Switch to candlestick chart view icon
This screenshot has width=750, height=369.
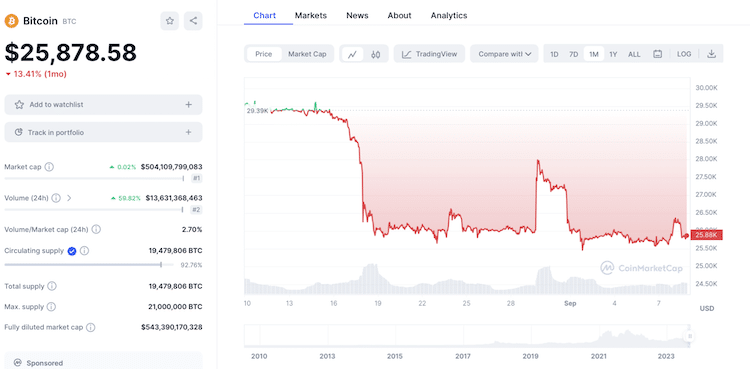click(375, 54)
